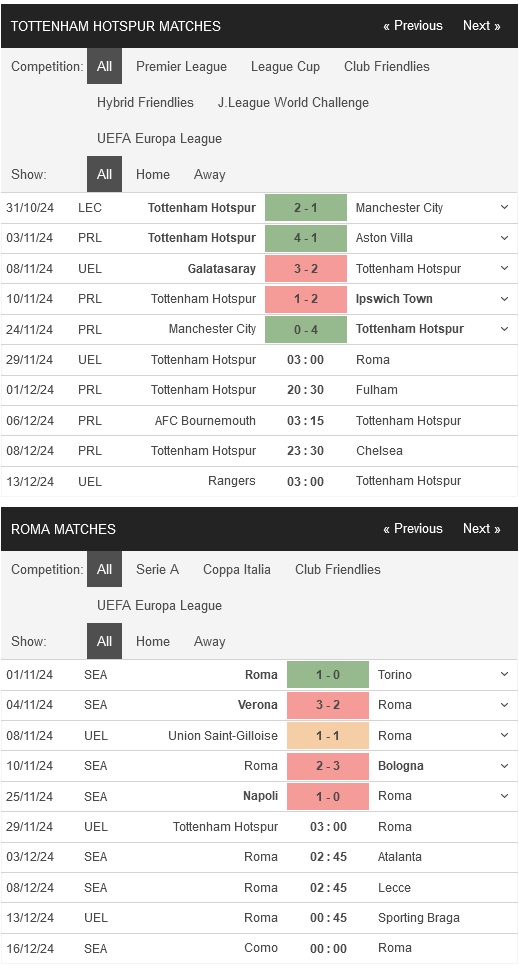Viewport: 519px width, 971px height.
Task: Expand the Tottenham vs Aston Villa match chevron
Action: pos(504,238)
